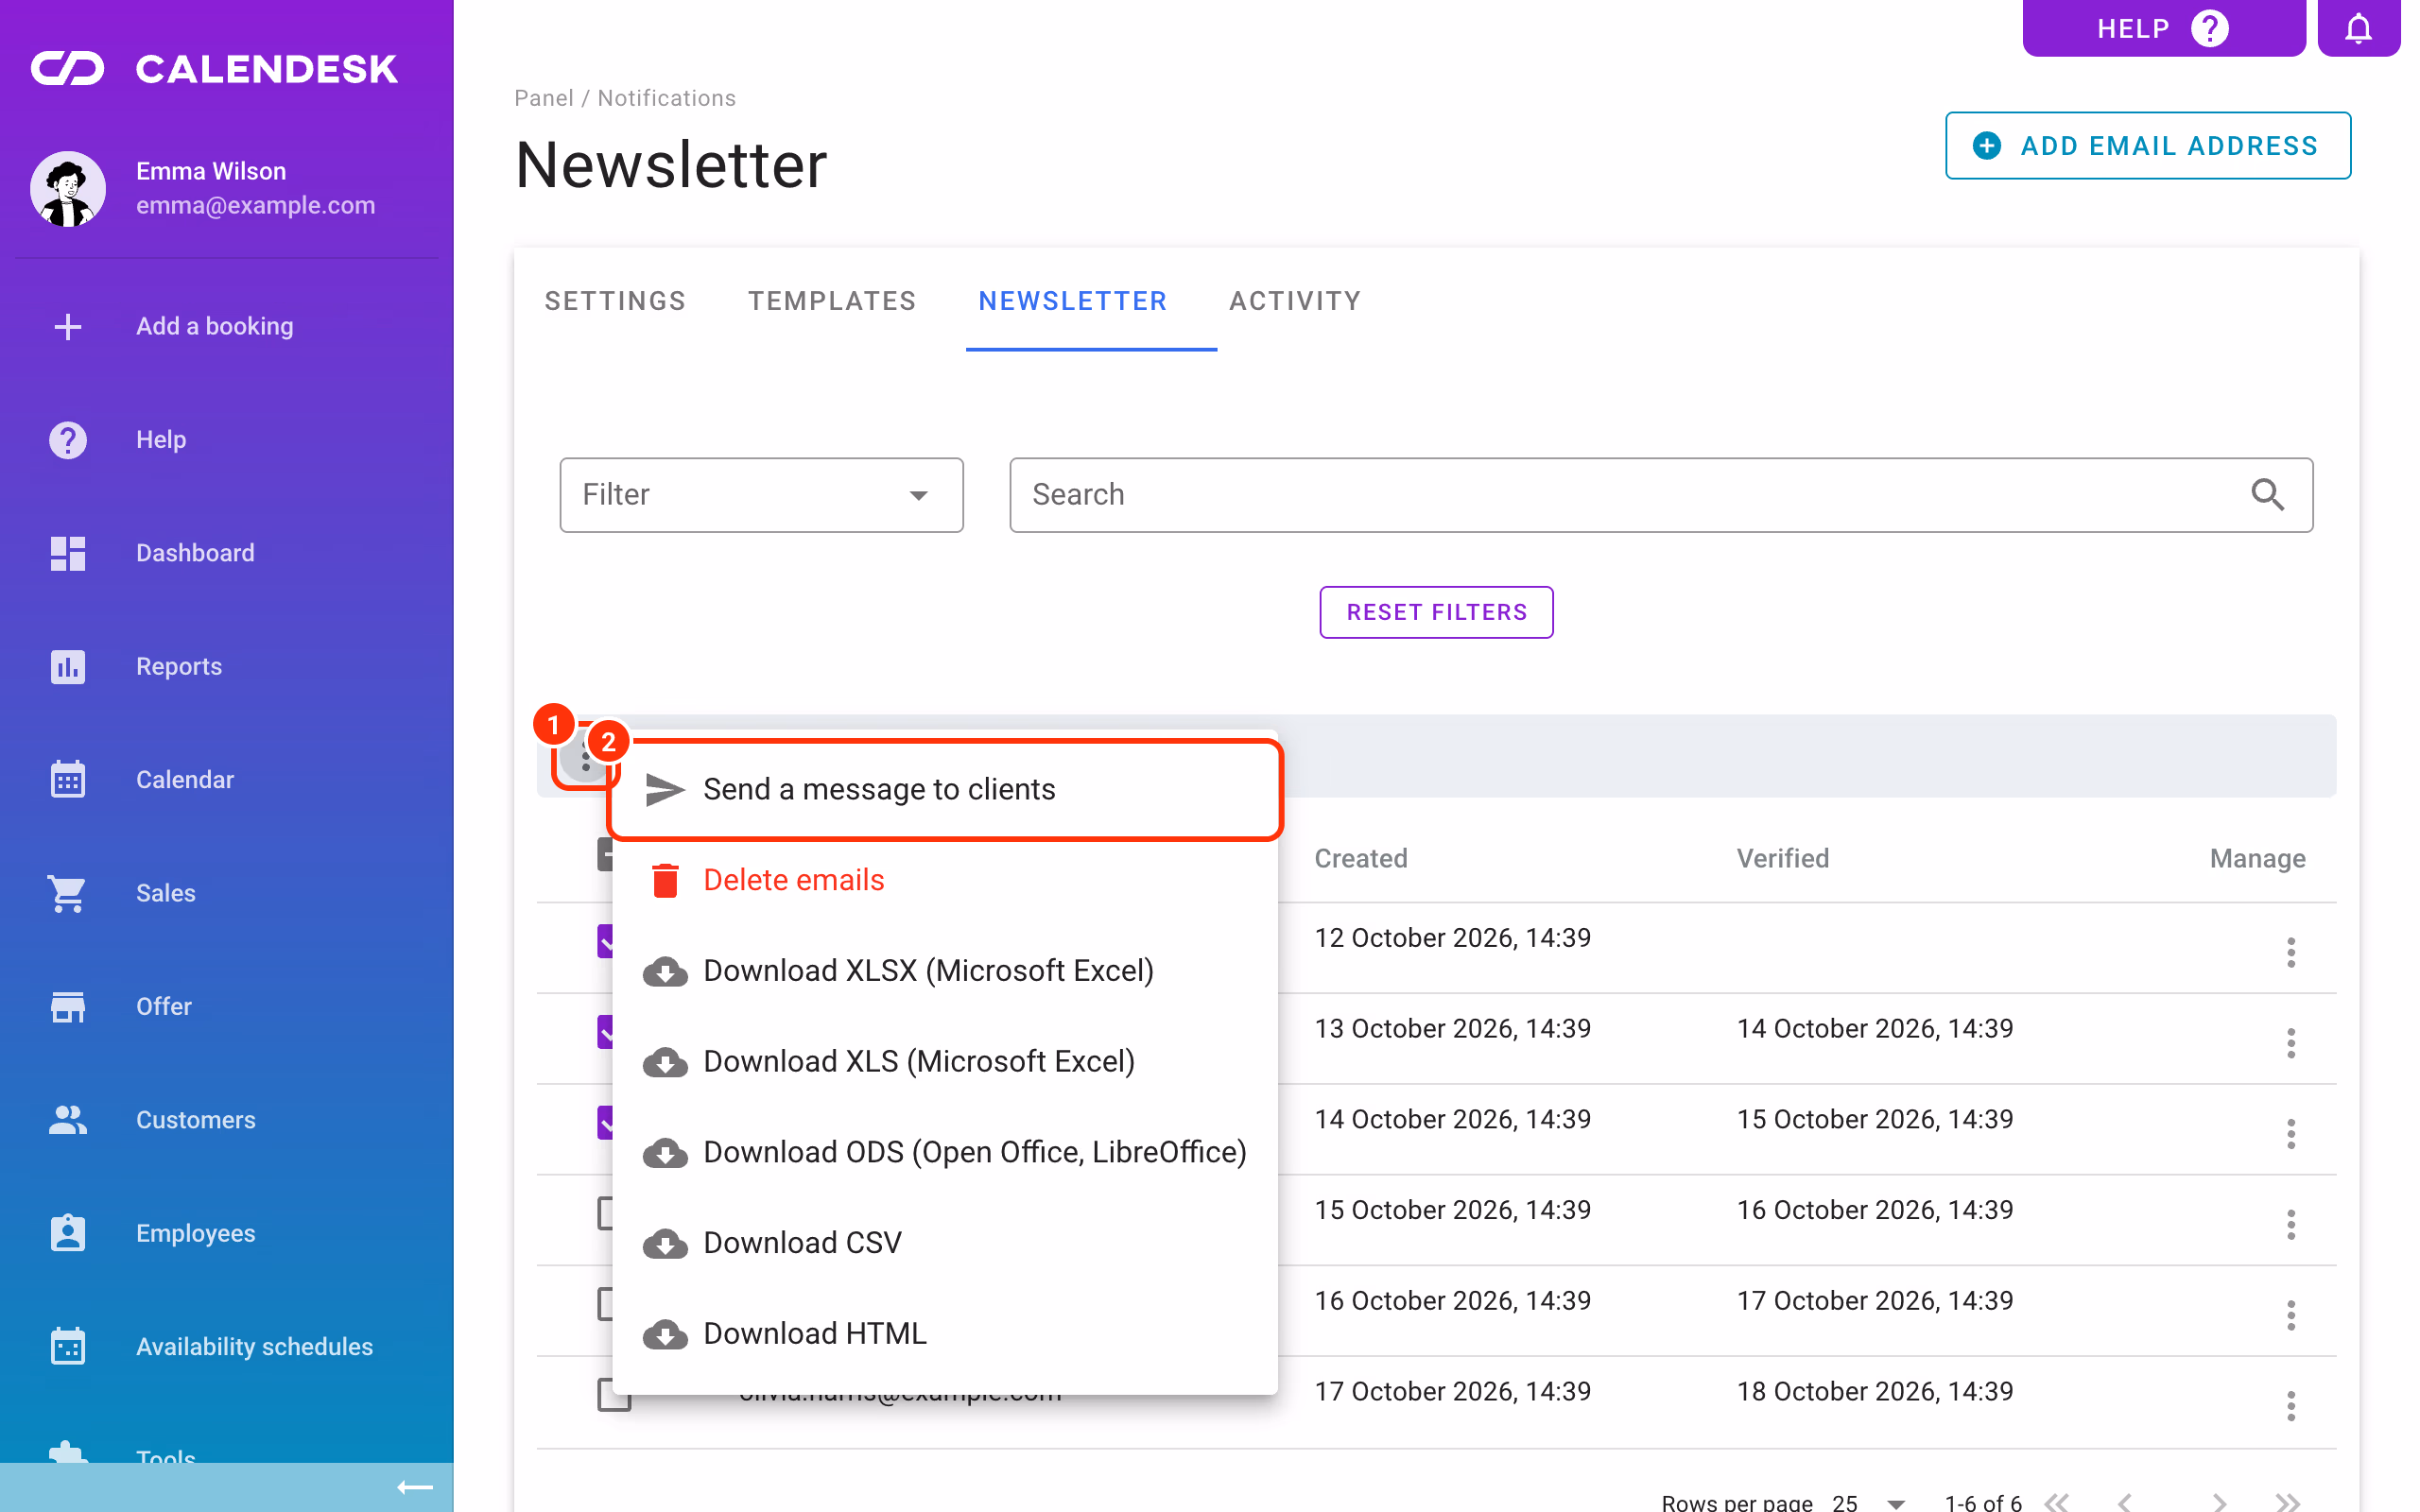This screenshot has height=1512, width=2420.
Task: Click verified date 18 October 2026, 14:39
Action: click(1874, 1391)
